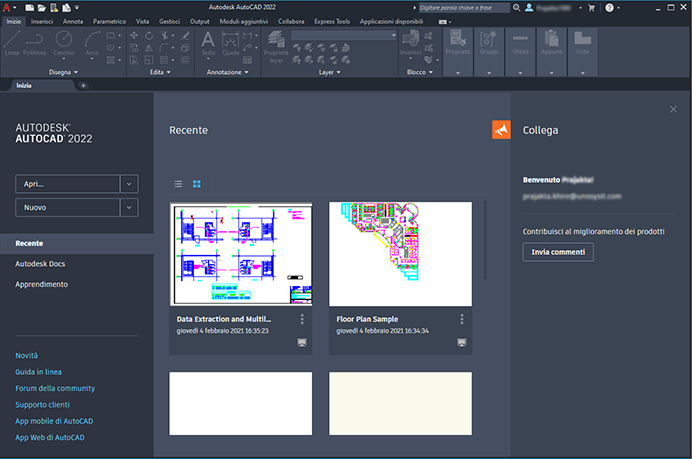The width and height of the screenshot is (692, 459).
Task: Open the Proprietà layer tool
Action: tap(276, 47)
